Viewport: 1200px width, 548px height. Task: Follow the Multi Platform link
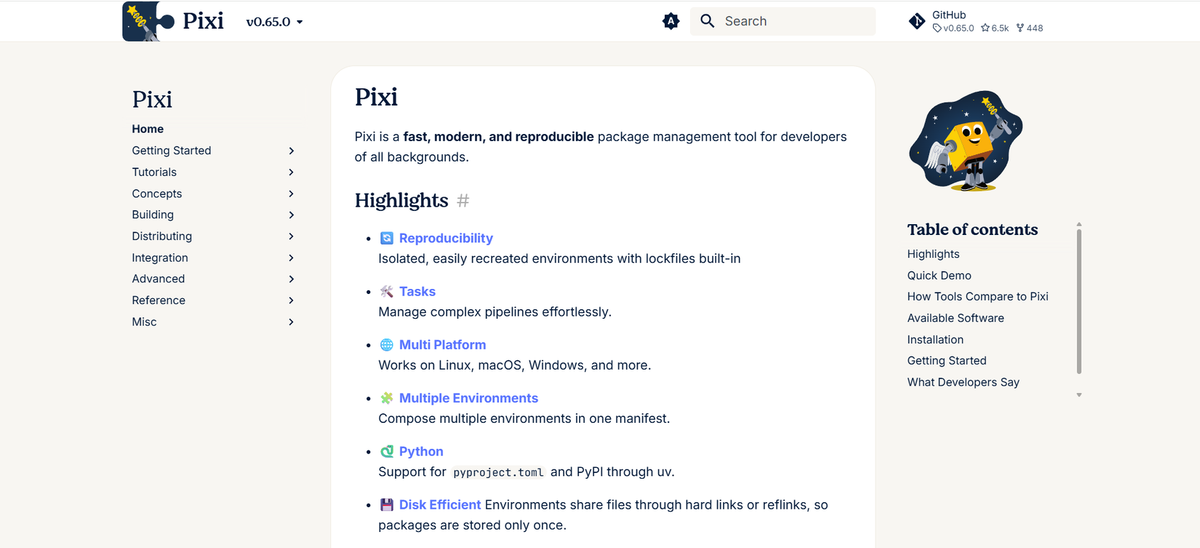pyautogui.click(x=442, y=344)
